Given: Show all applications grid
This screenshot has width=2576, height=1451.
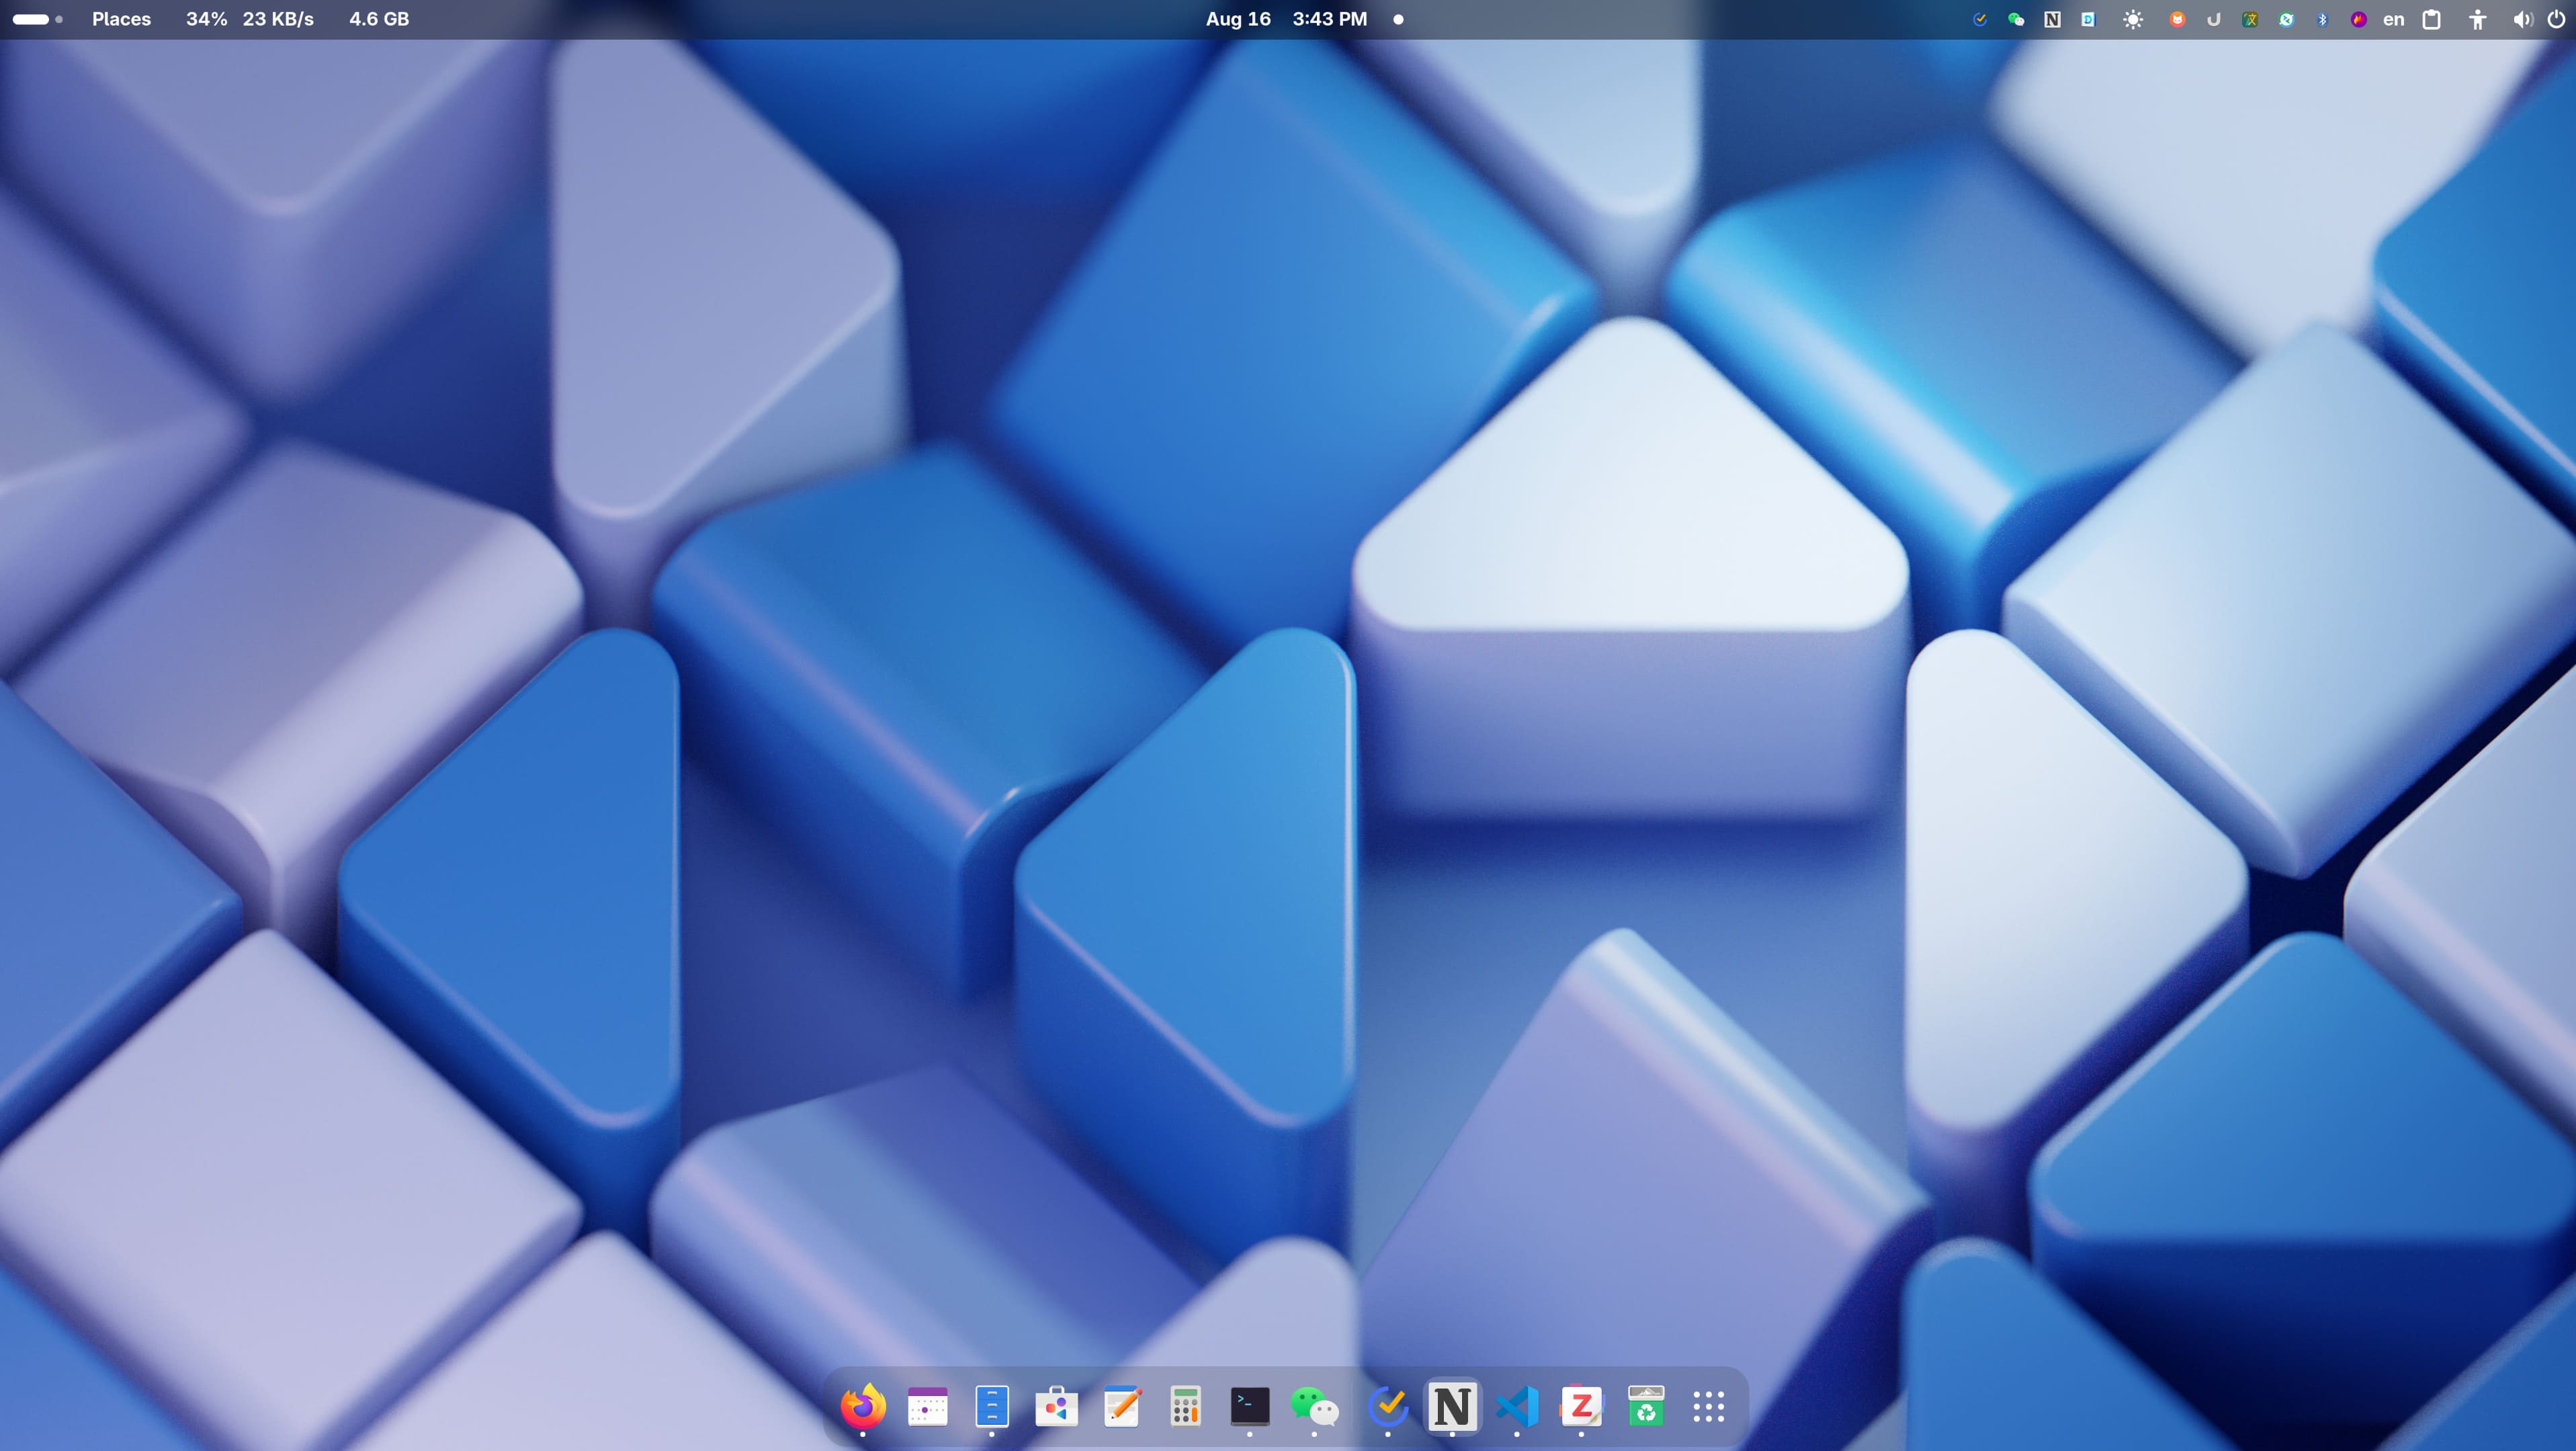Looking at the screenshot, I should coord(1709,1406).
